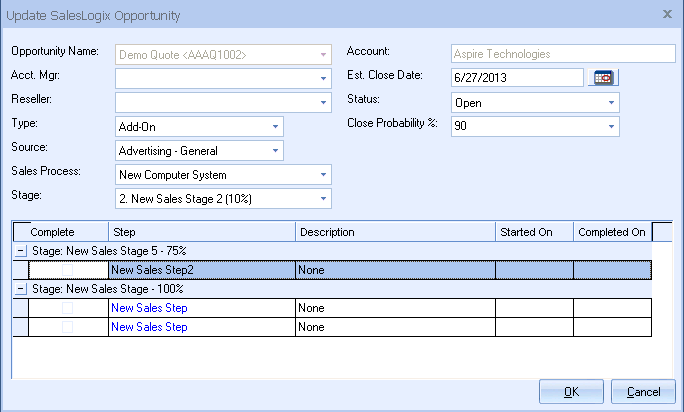Collapse the Stage: New Sales Stage - 100% group

pyautogui.click(x=21, y=289)
